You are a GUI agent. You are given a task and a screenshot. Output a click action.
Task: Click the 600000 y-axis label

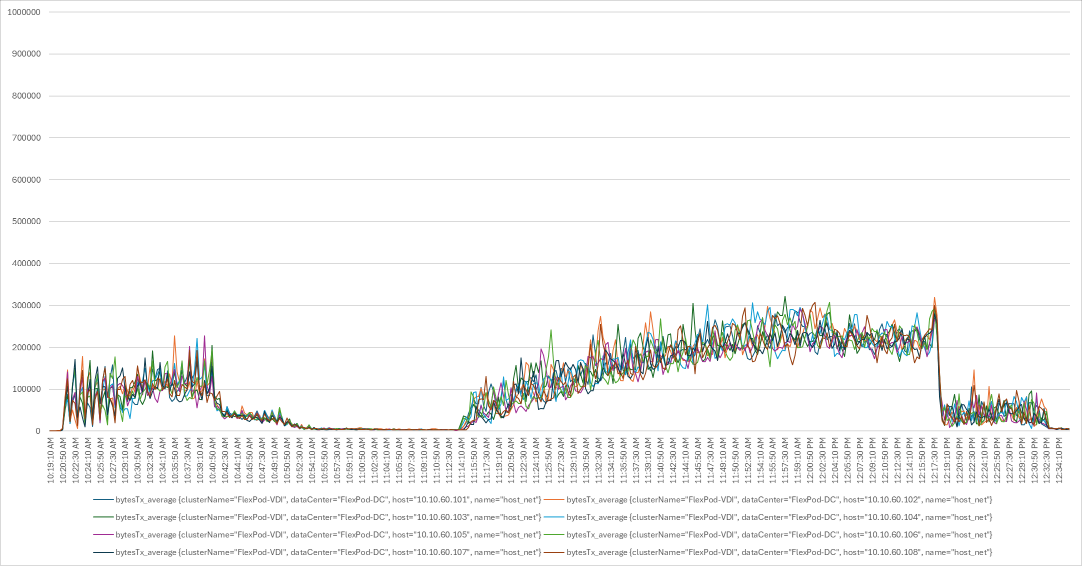26,179
